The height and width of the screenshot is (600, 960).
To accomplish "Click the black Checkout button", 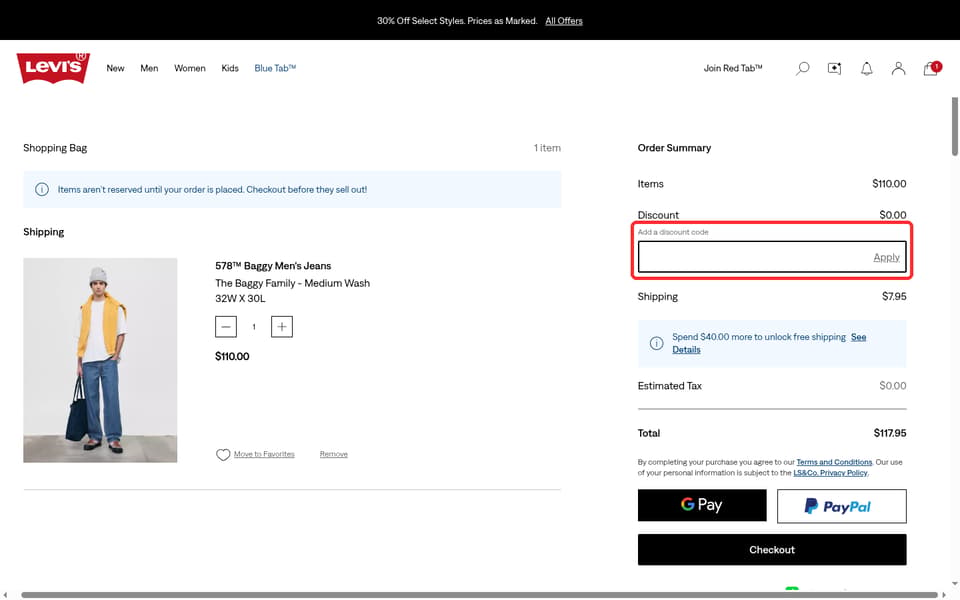I will click(x=772, y=550).
